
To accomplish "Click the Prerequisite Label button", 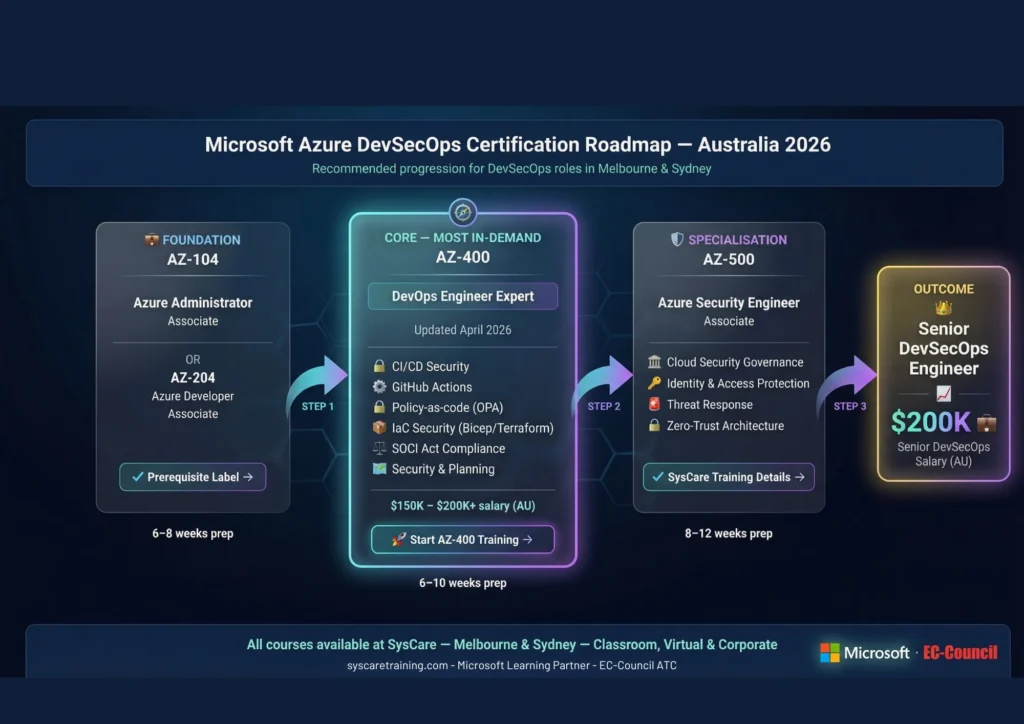I will tap(193, 477).
